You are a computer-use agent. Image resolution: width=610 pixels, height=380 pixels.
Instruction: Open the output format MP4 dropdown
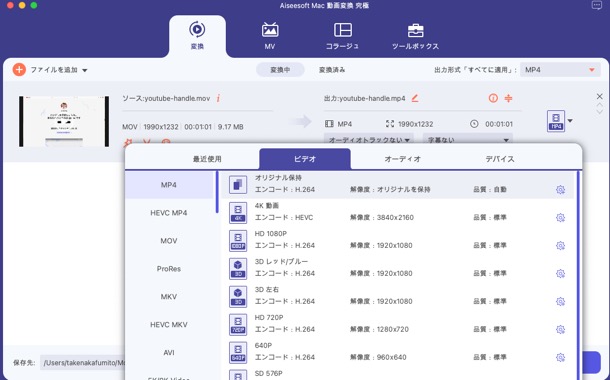[560, 70]
